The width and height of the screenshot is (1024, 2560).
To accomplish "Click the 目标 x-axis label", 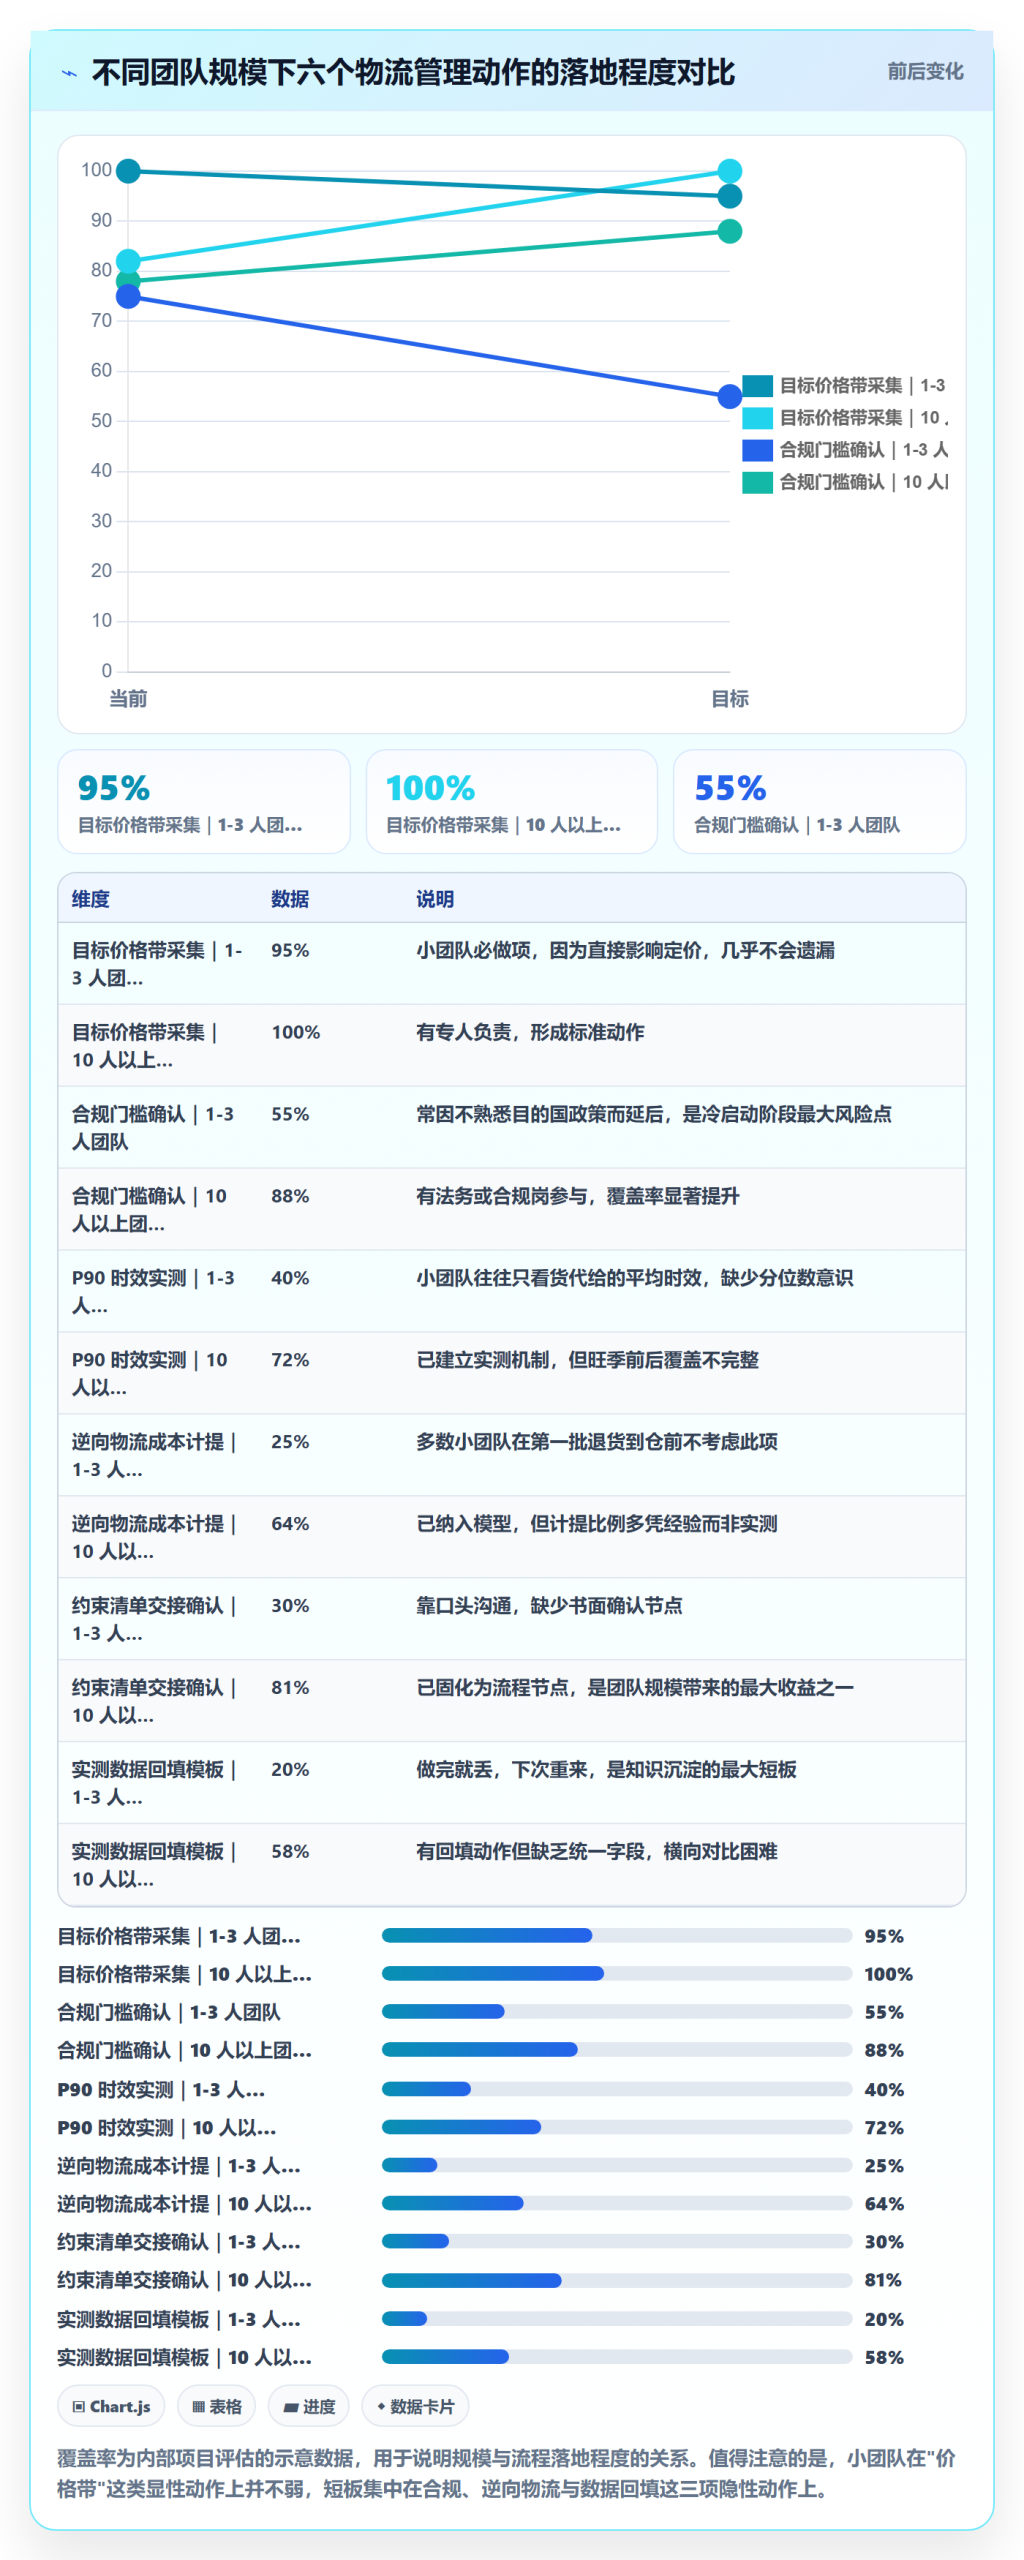I will click(730, 699).
